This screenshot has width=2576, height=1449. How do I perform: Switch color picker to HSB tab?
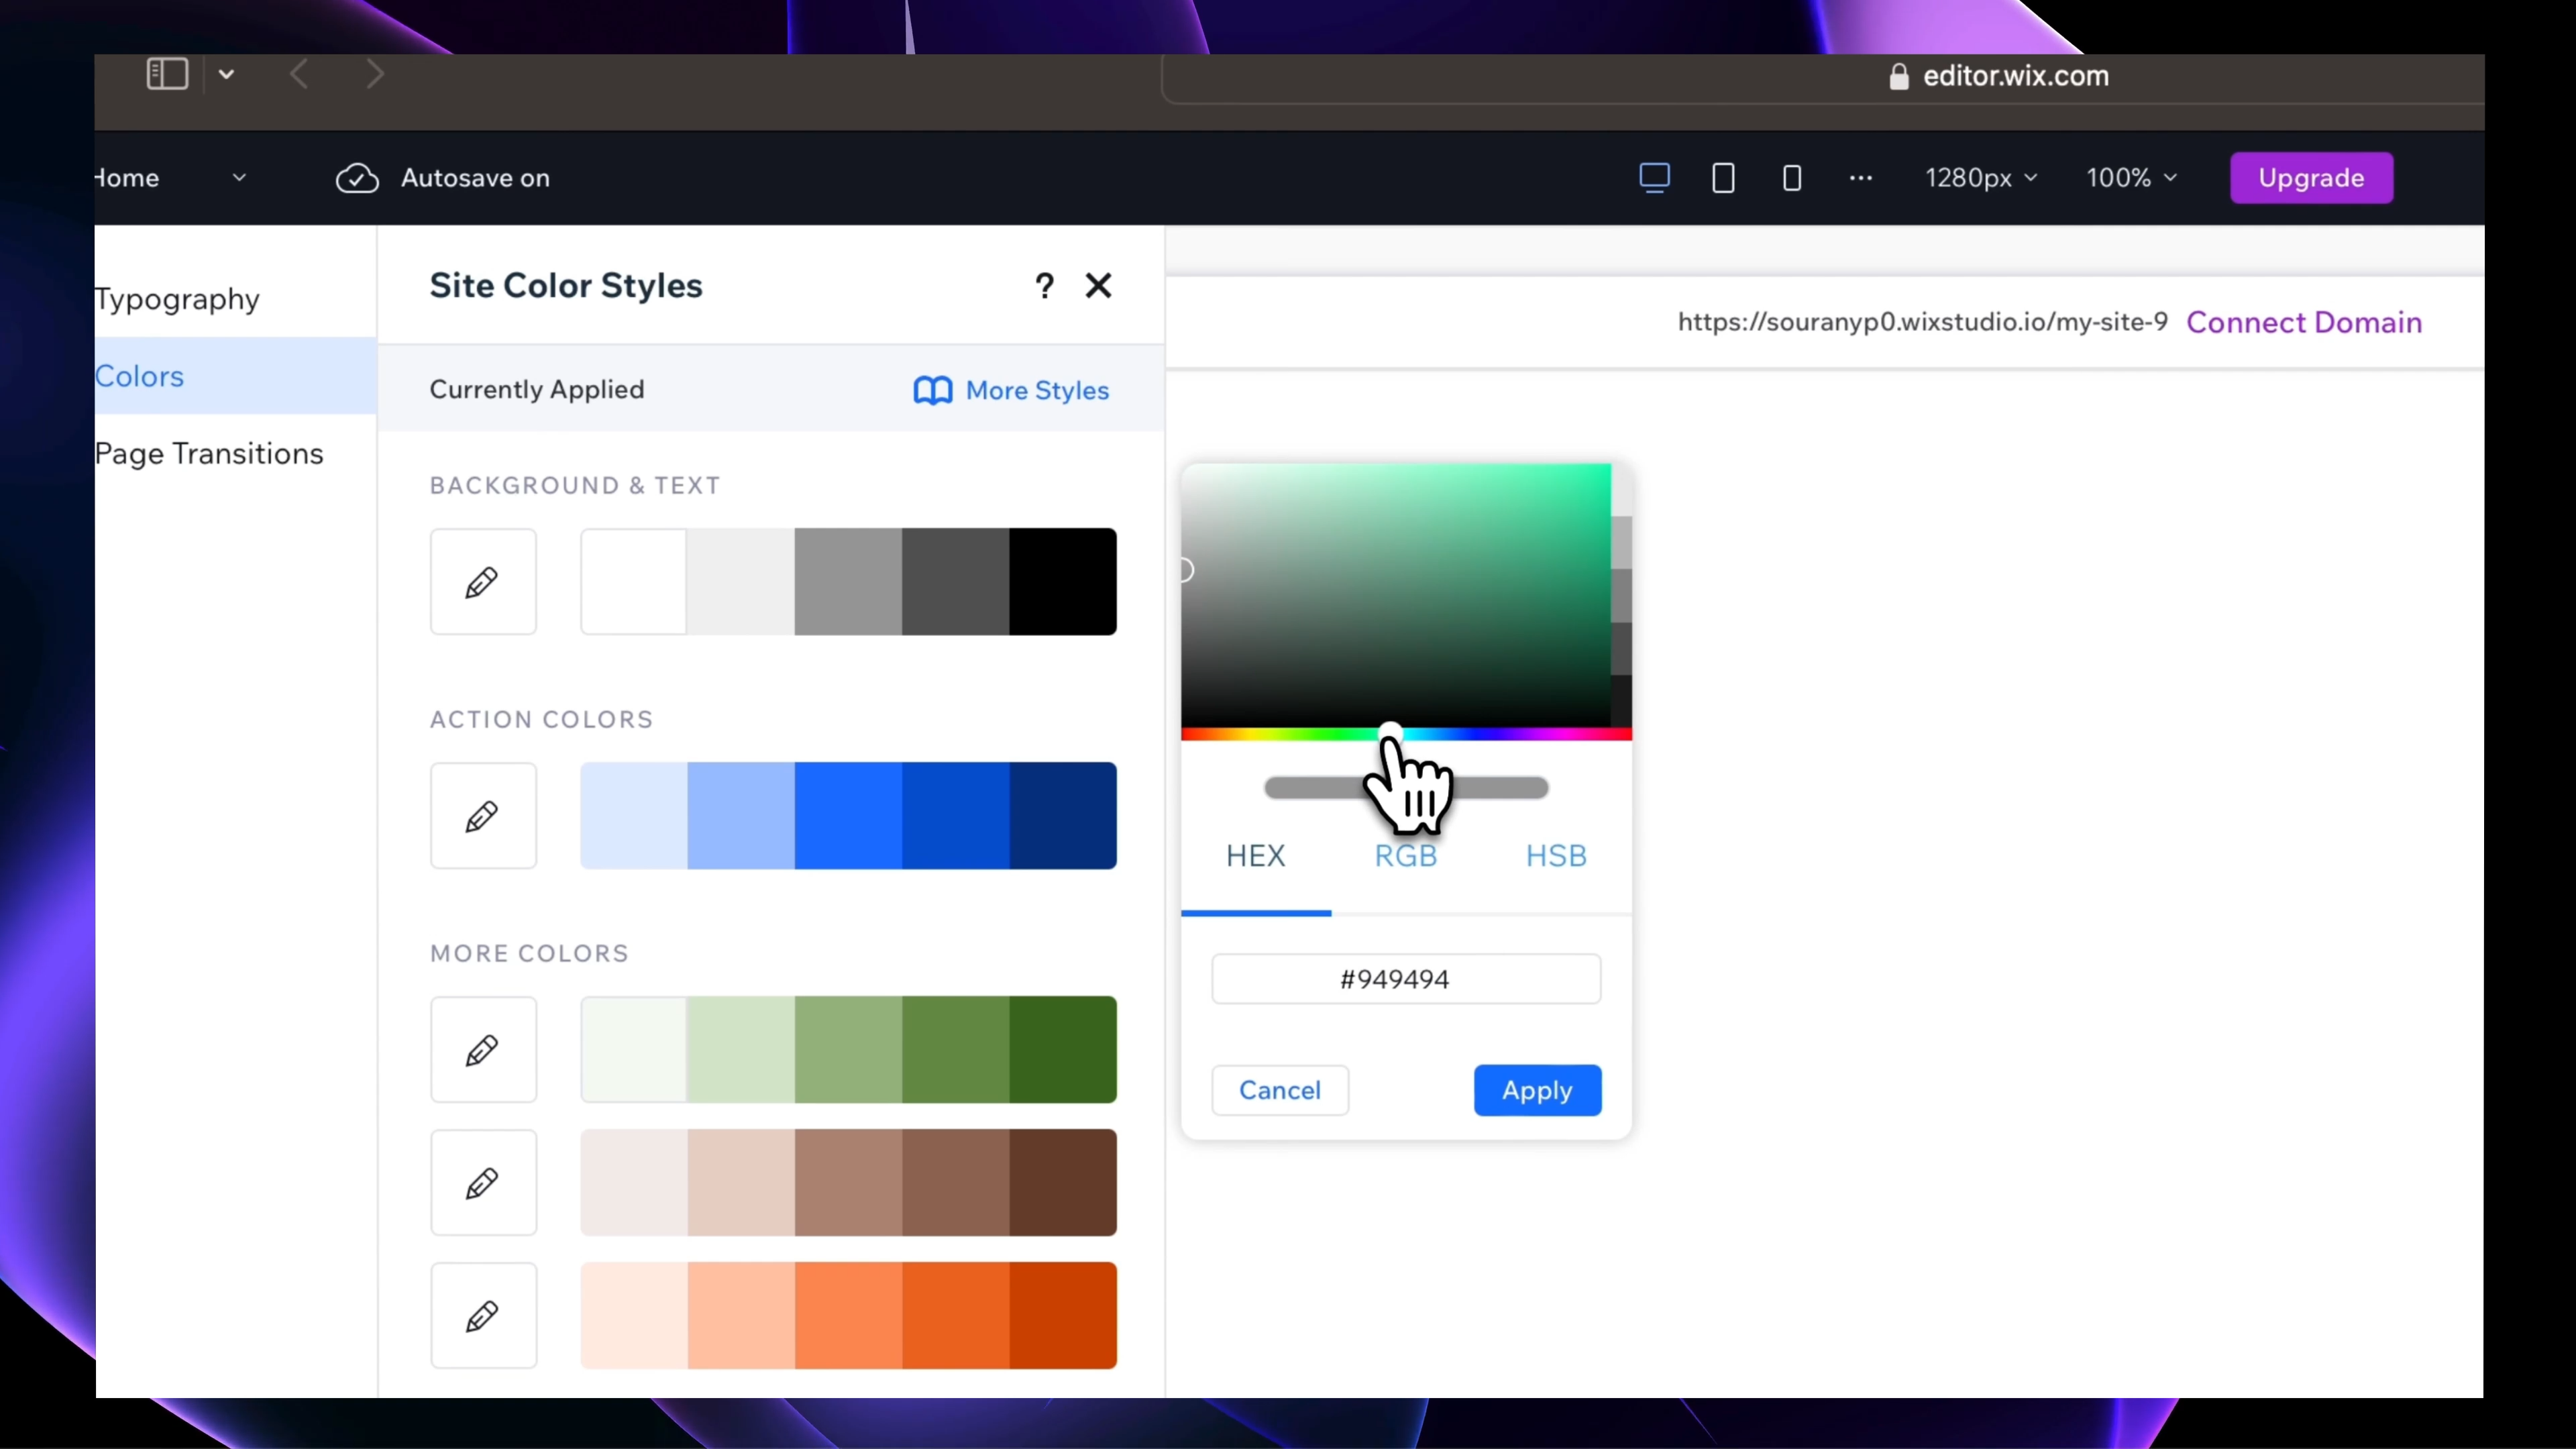[1556, 856]
